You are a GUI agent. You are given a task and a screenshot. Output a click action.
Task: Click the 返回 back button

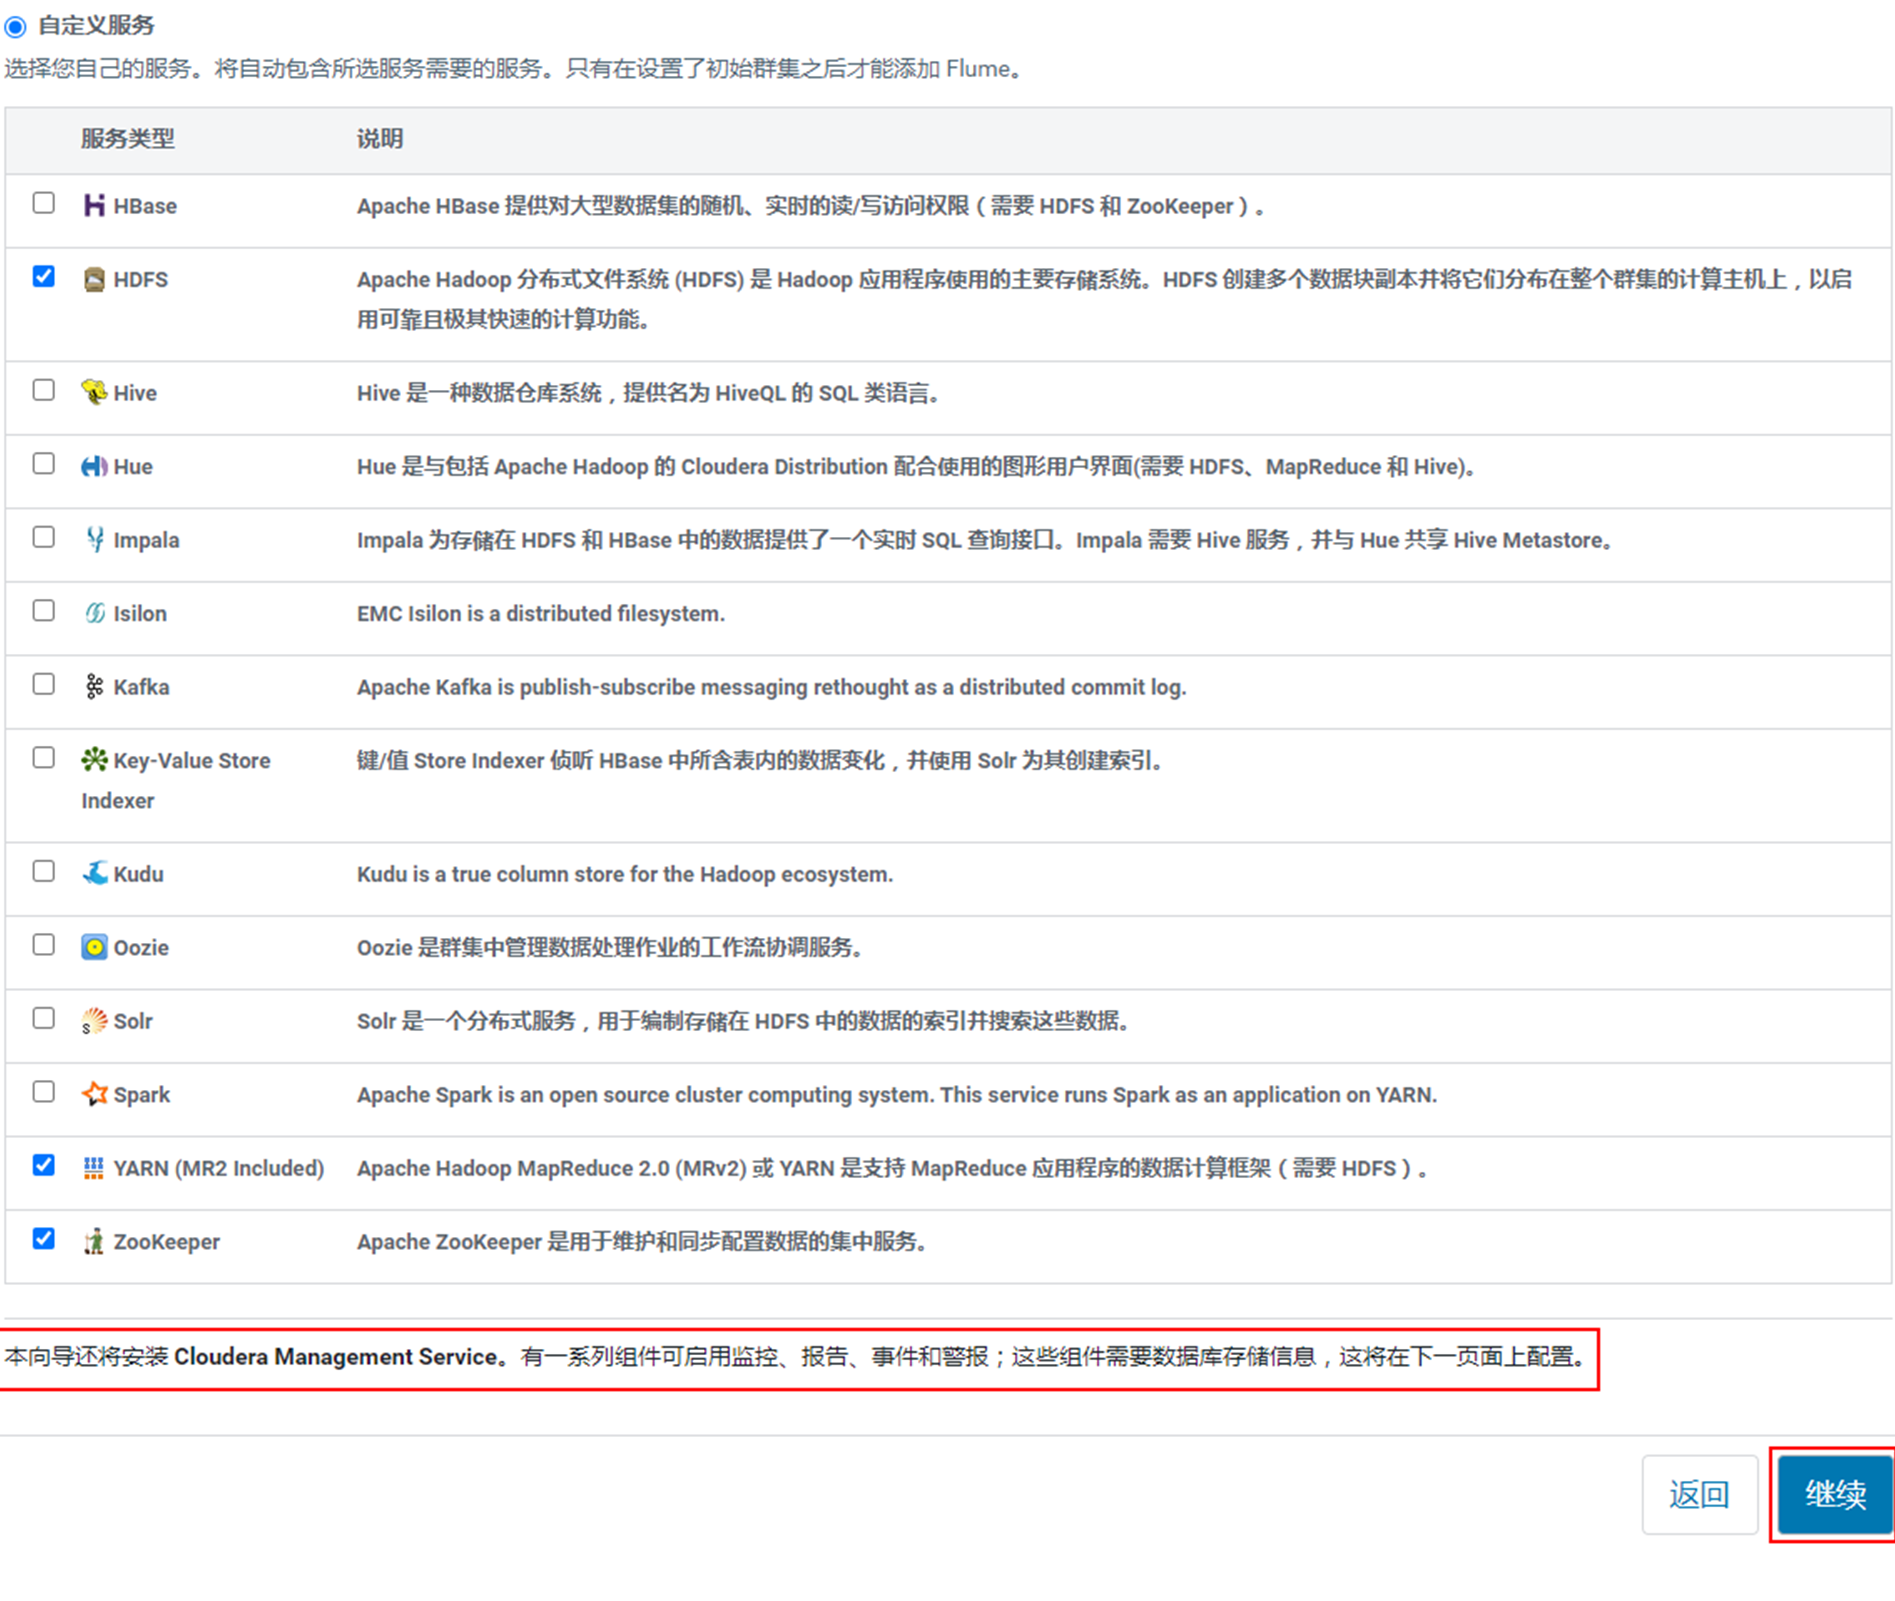(x=1699, y=1494)
